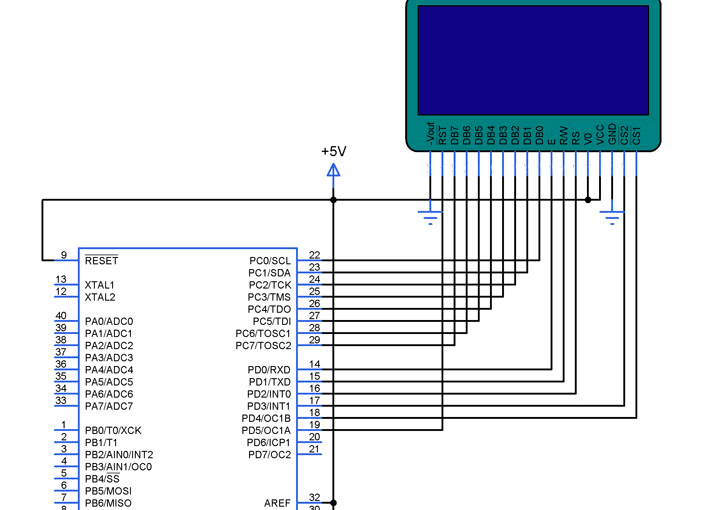
Task: Click the PD1/TXD pin label
Action: point(270,382)
